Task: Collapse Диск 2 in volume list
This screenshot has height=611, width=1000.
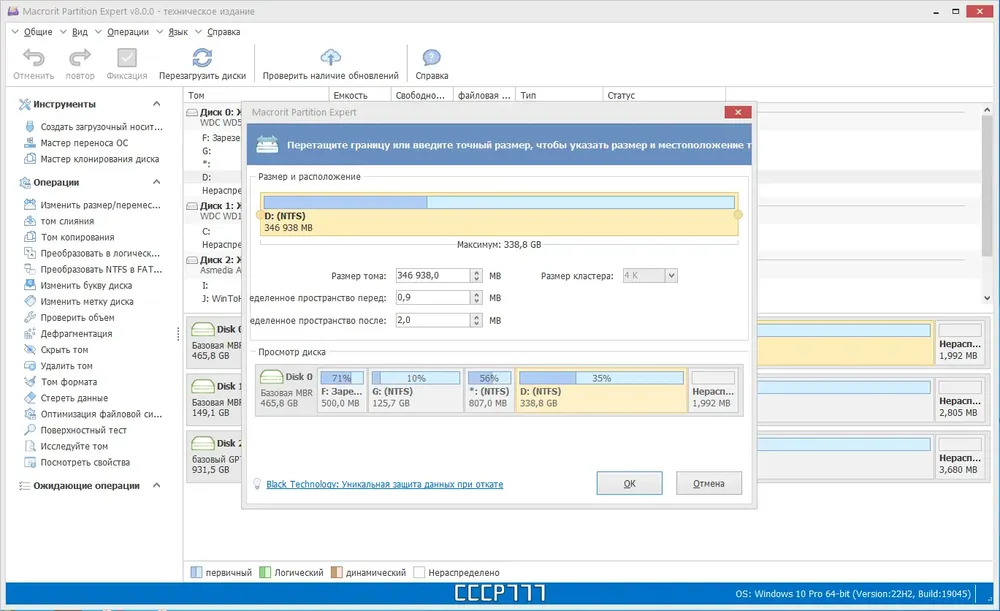Action: pos(191,260)
